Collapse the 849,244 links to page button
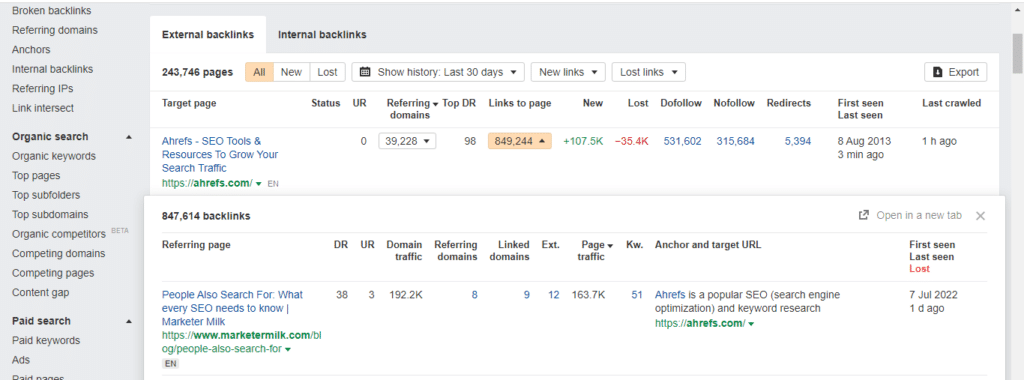The height and width of the screenshot is (380, 1024). click(x=520, y=141)
